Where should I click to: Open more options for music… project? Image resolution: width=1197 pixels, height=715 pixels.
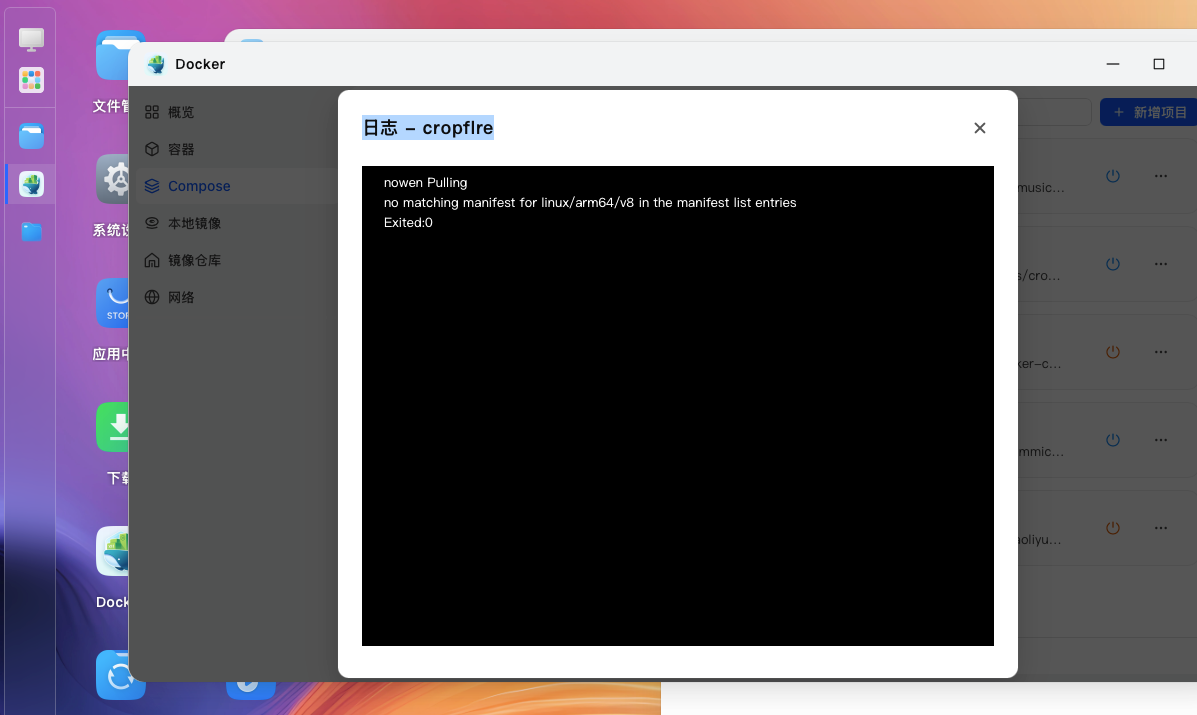(1161, 176)
